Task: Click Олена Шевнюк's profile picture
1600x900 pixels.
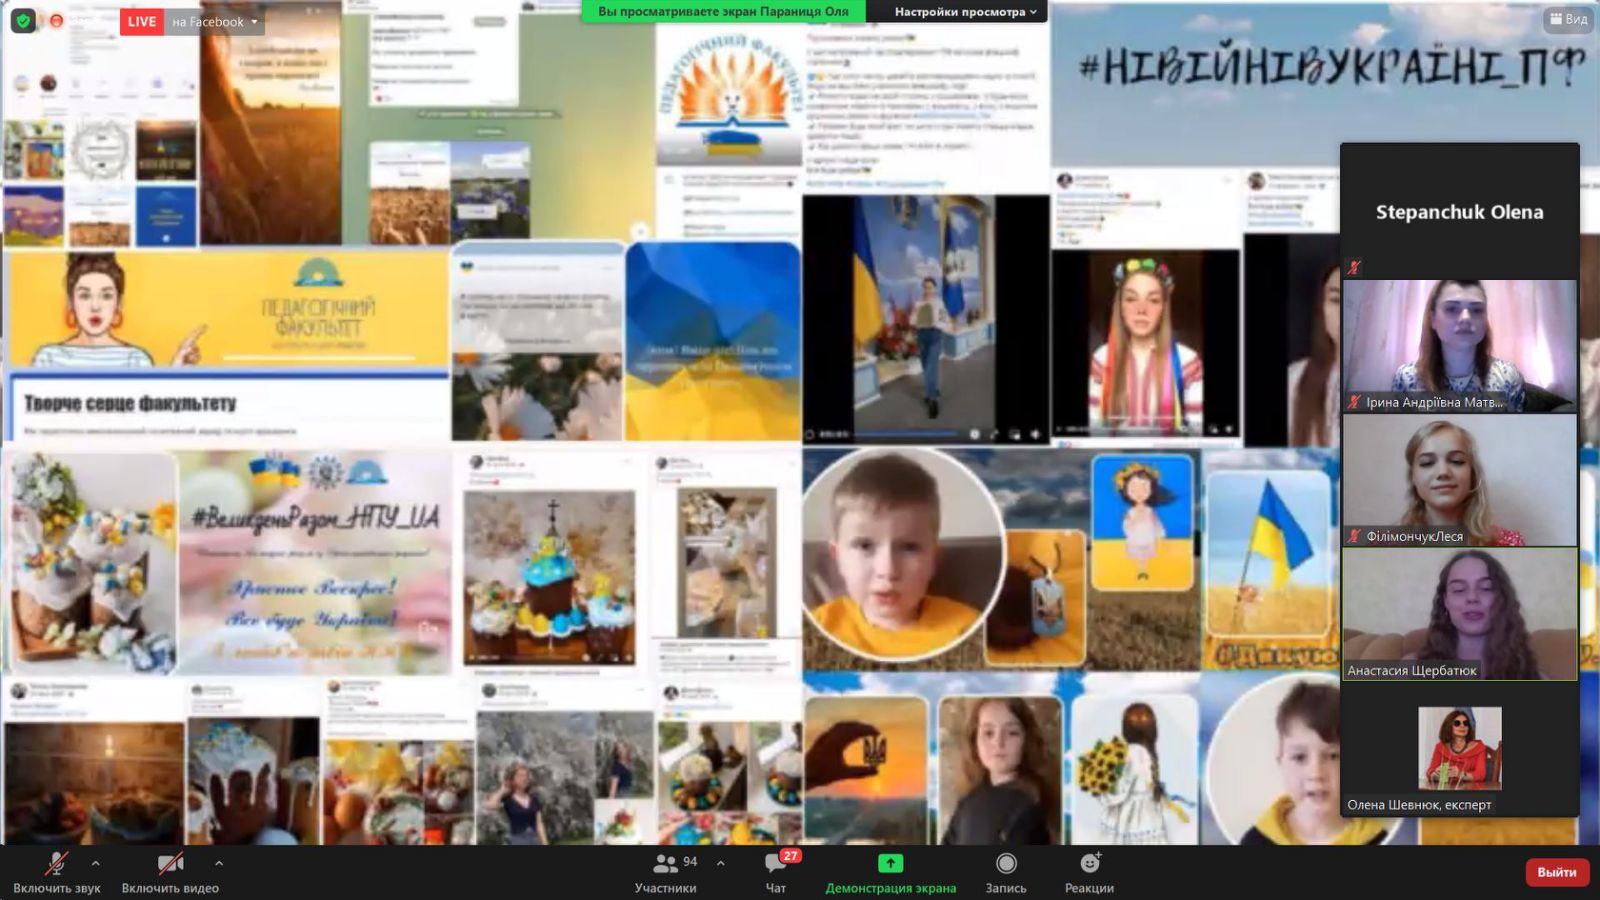Action: tap(1459, 748)
